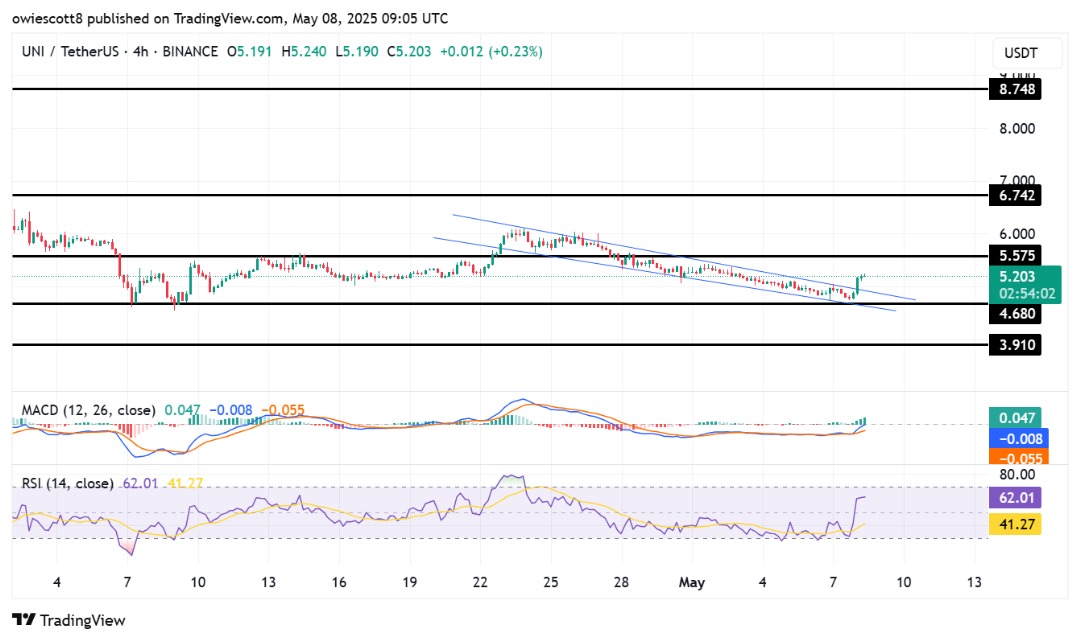Click the May label on time axis
The width and height of the screenshot is (1080, 641).
pyautogui.click(x=692, y=582)
